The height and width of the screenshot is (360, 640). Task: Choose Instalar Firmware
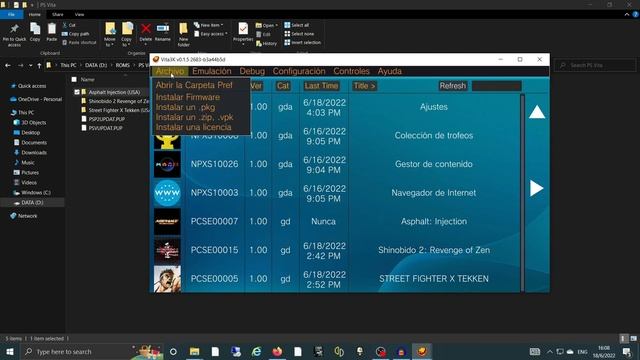[188, 97]
